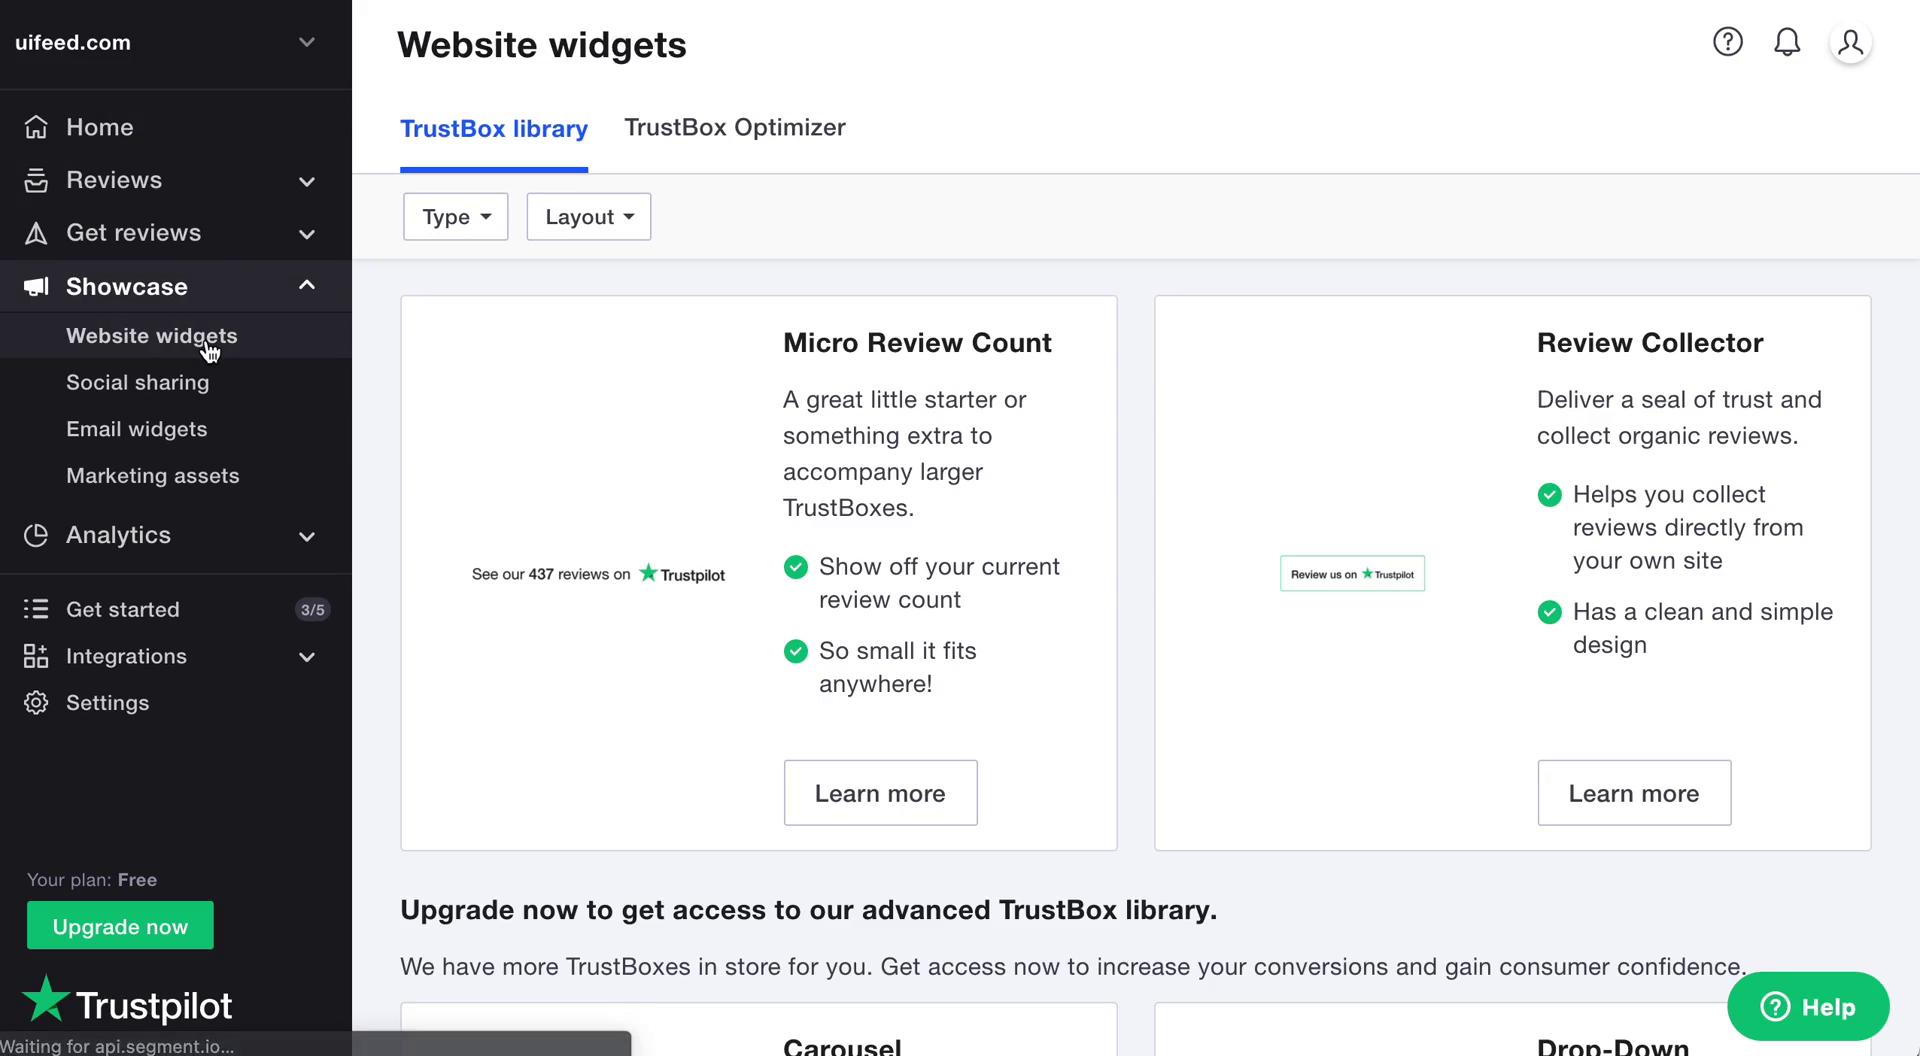Click the Micro Review Count title

917,343
